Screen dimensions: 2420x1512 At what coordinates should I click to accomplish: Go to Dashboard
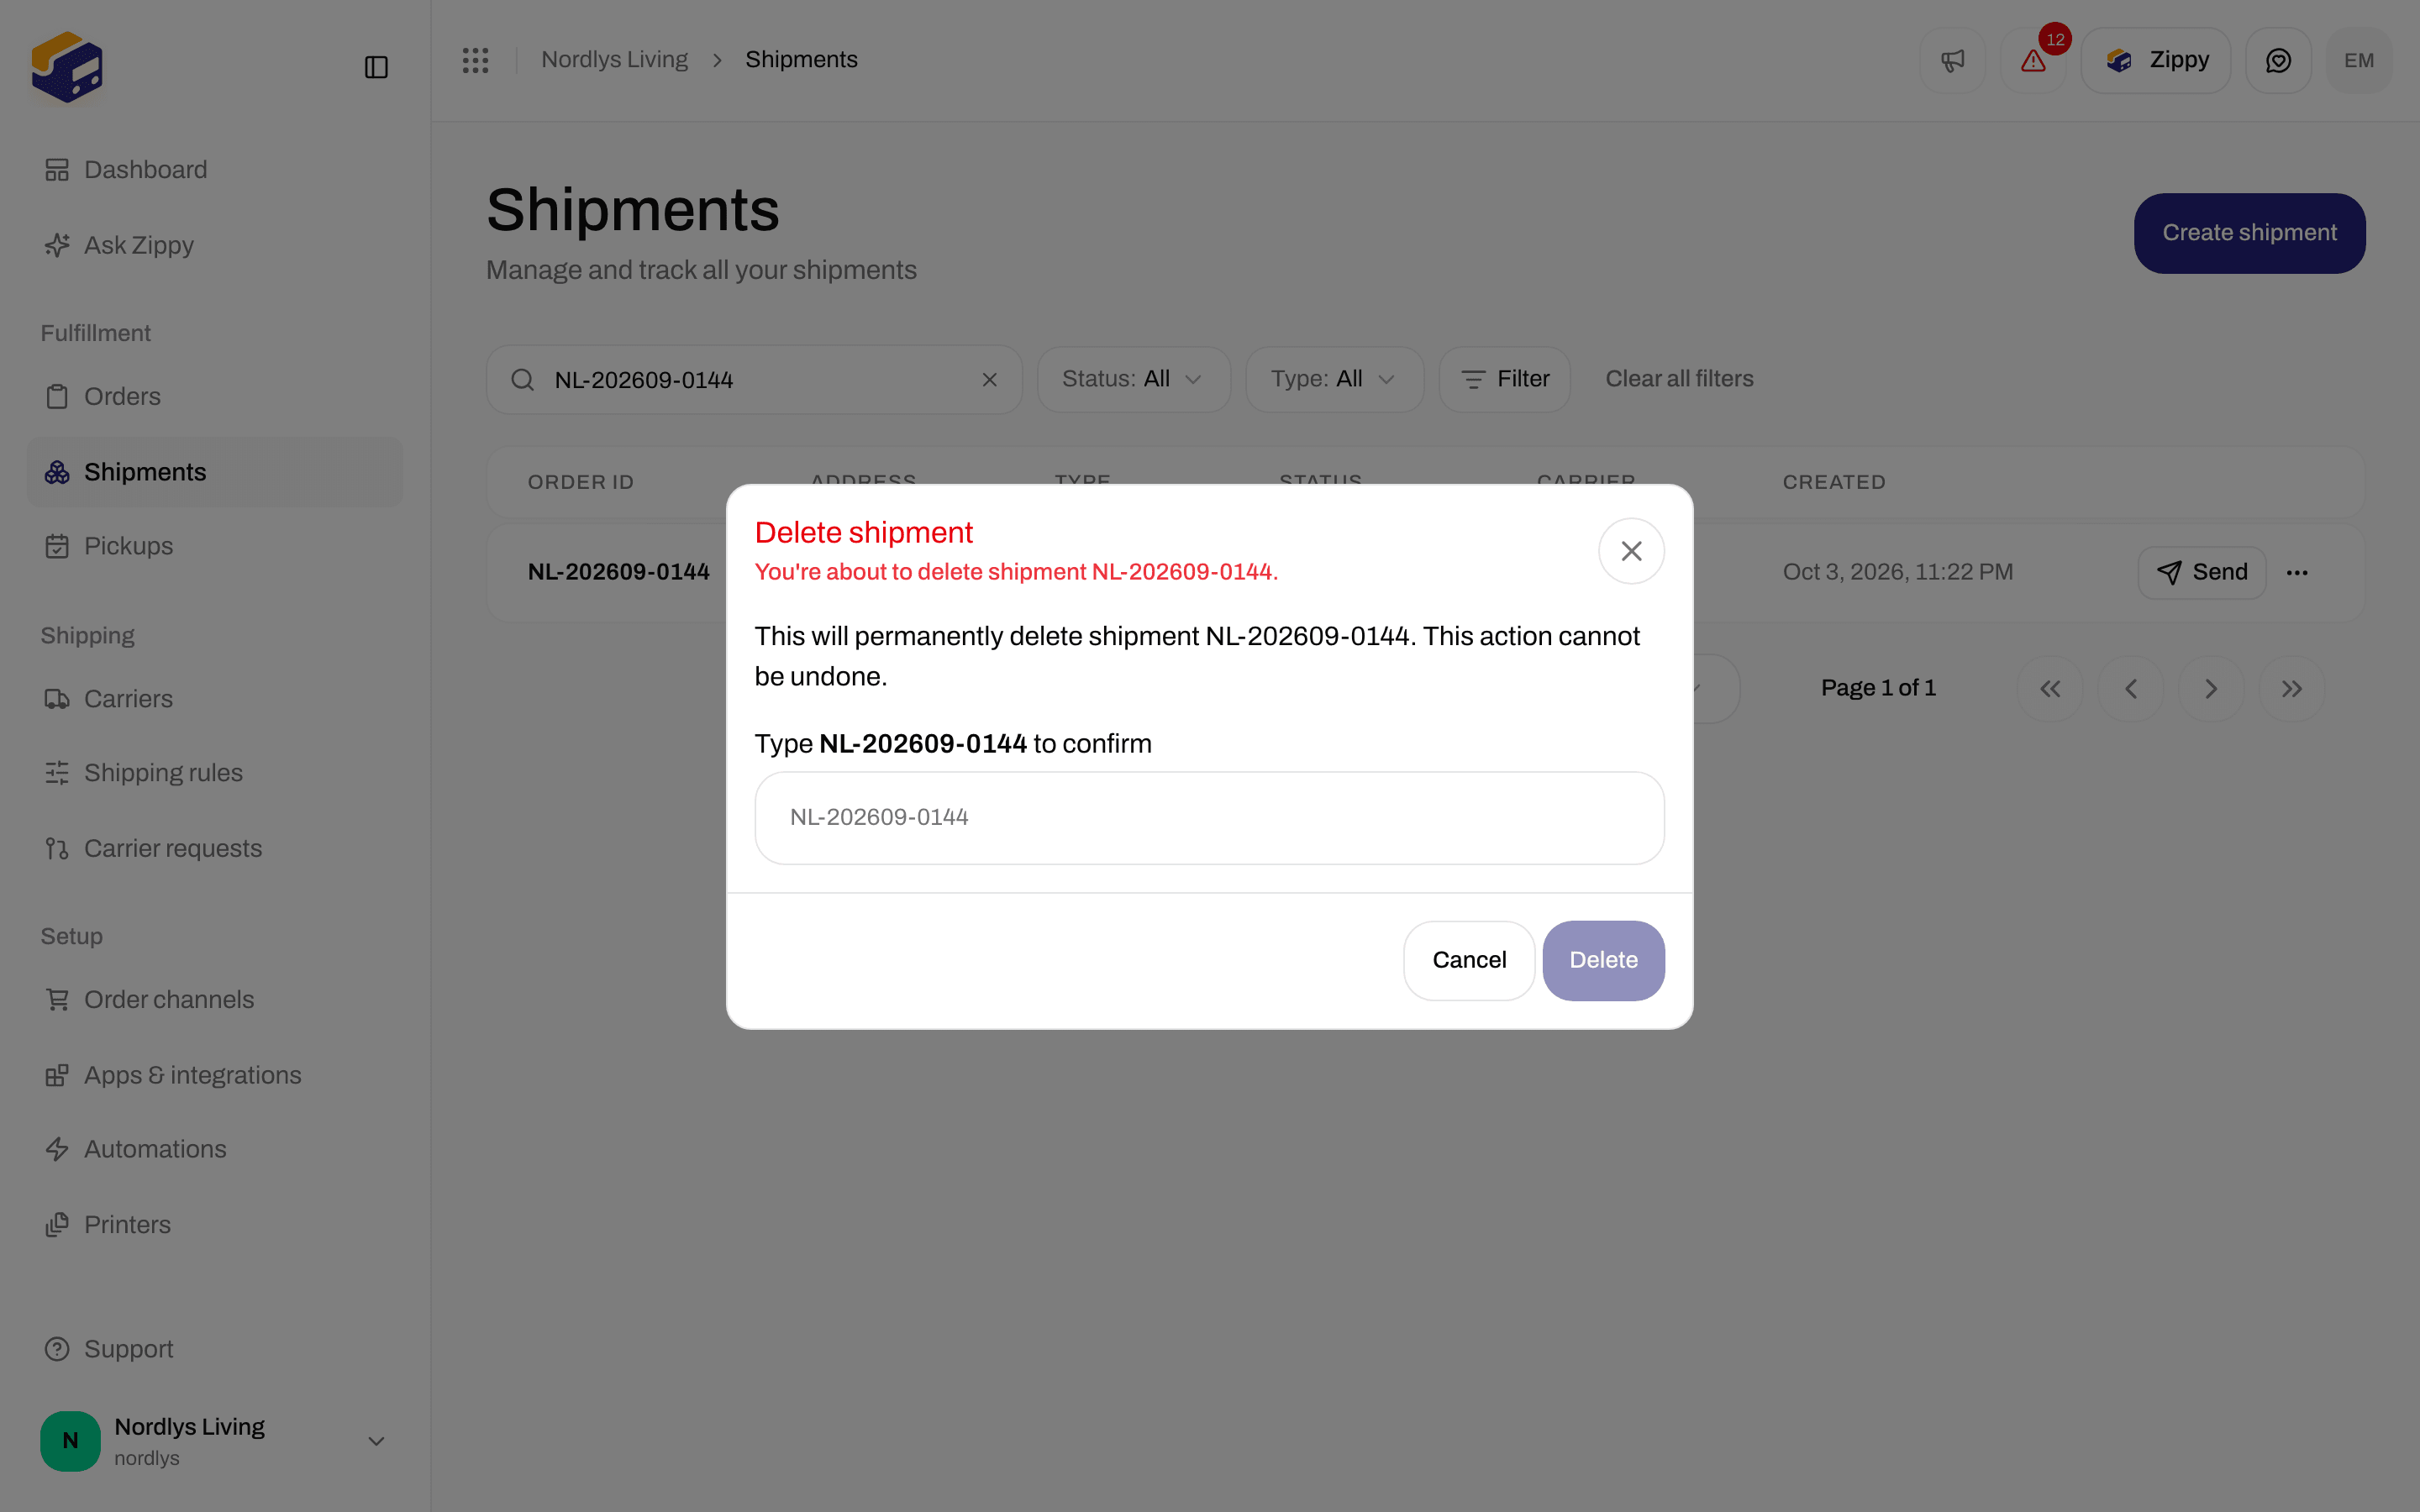pyautogui.click(x=214, y=170)
